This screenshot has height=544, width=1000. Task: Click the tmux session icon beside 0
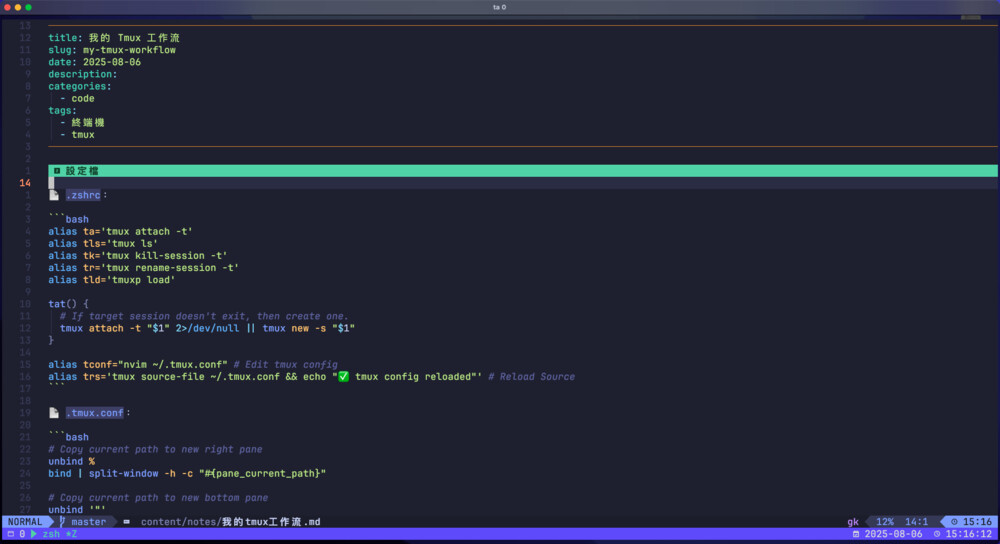(9, 534)
